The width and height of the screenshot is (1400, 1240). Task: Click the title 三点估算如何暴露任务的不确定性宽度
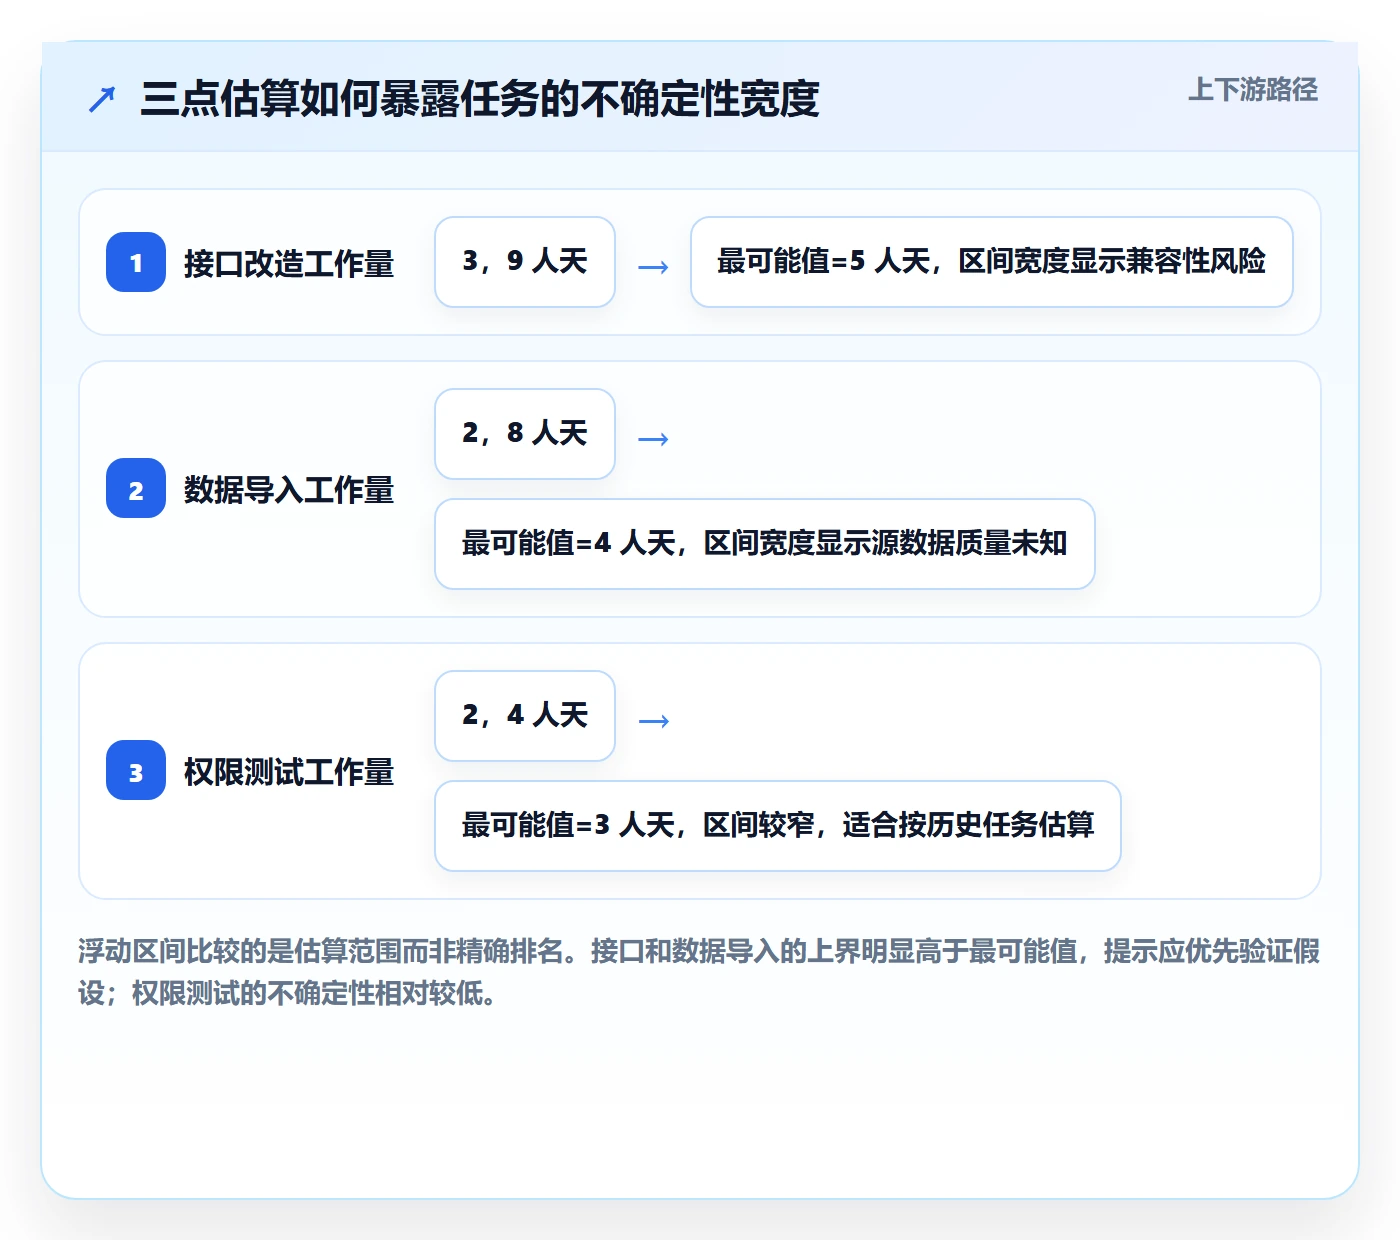coord(480,99)
